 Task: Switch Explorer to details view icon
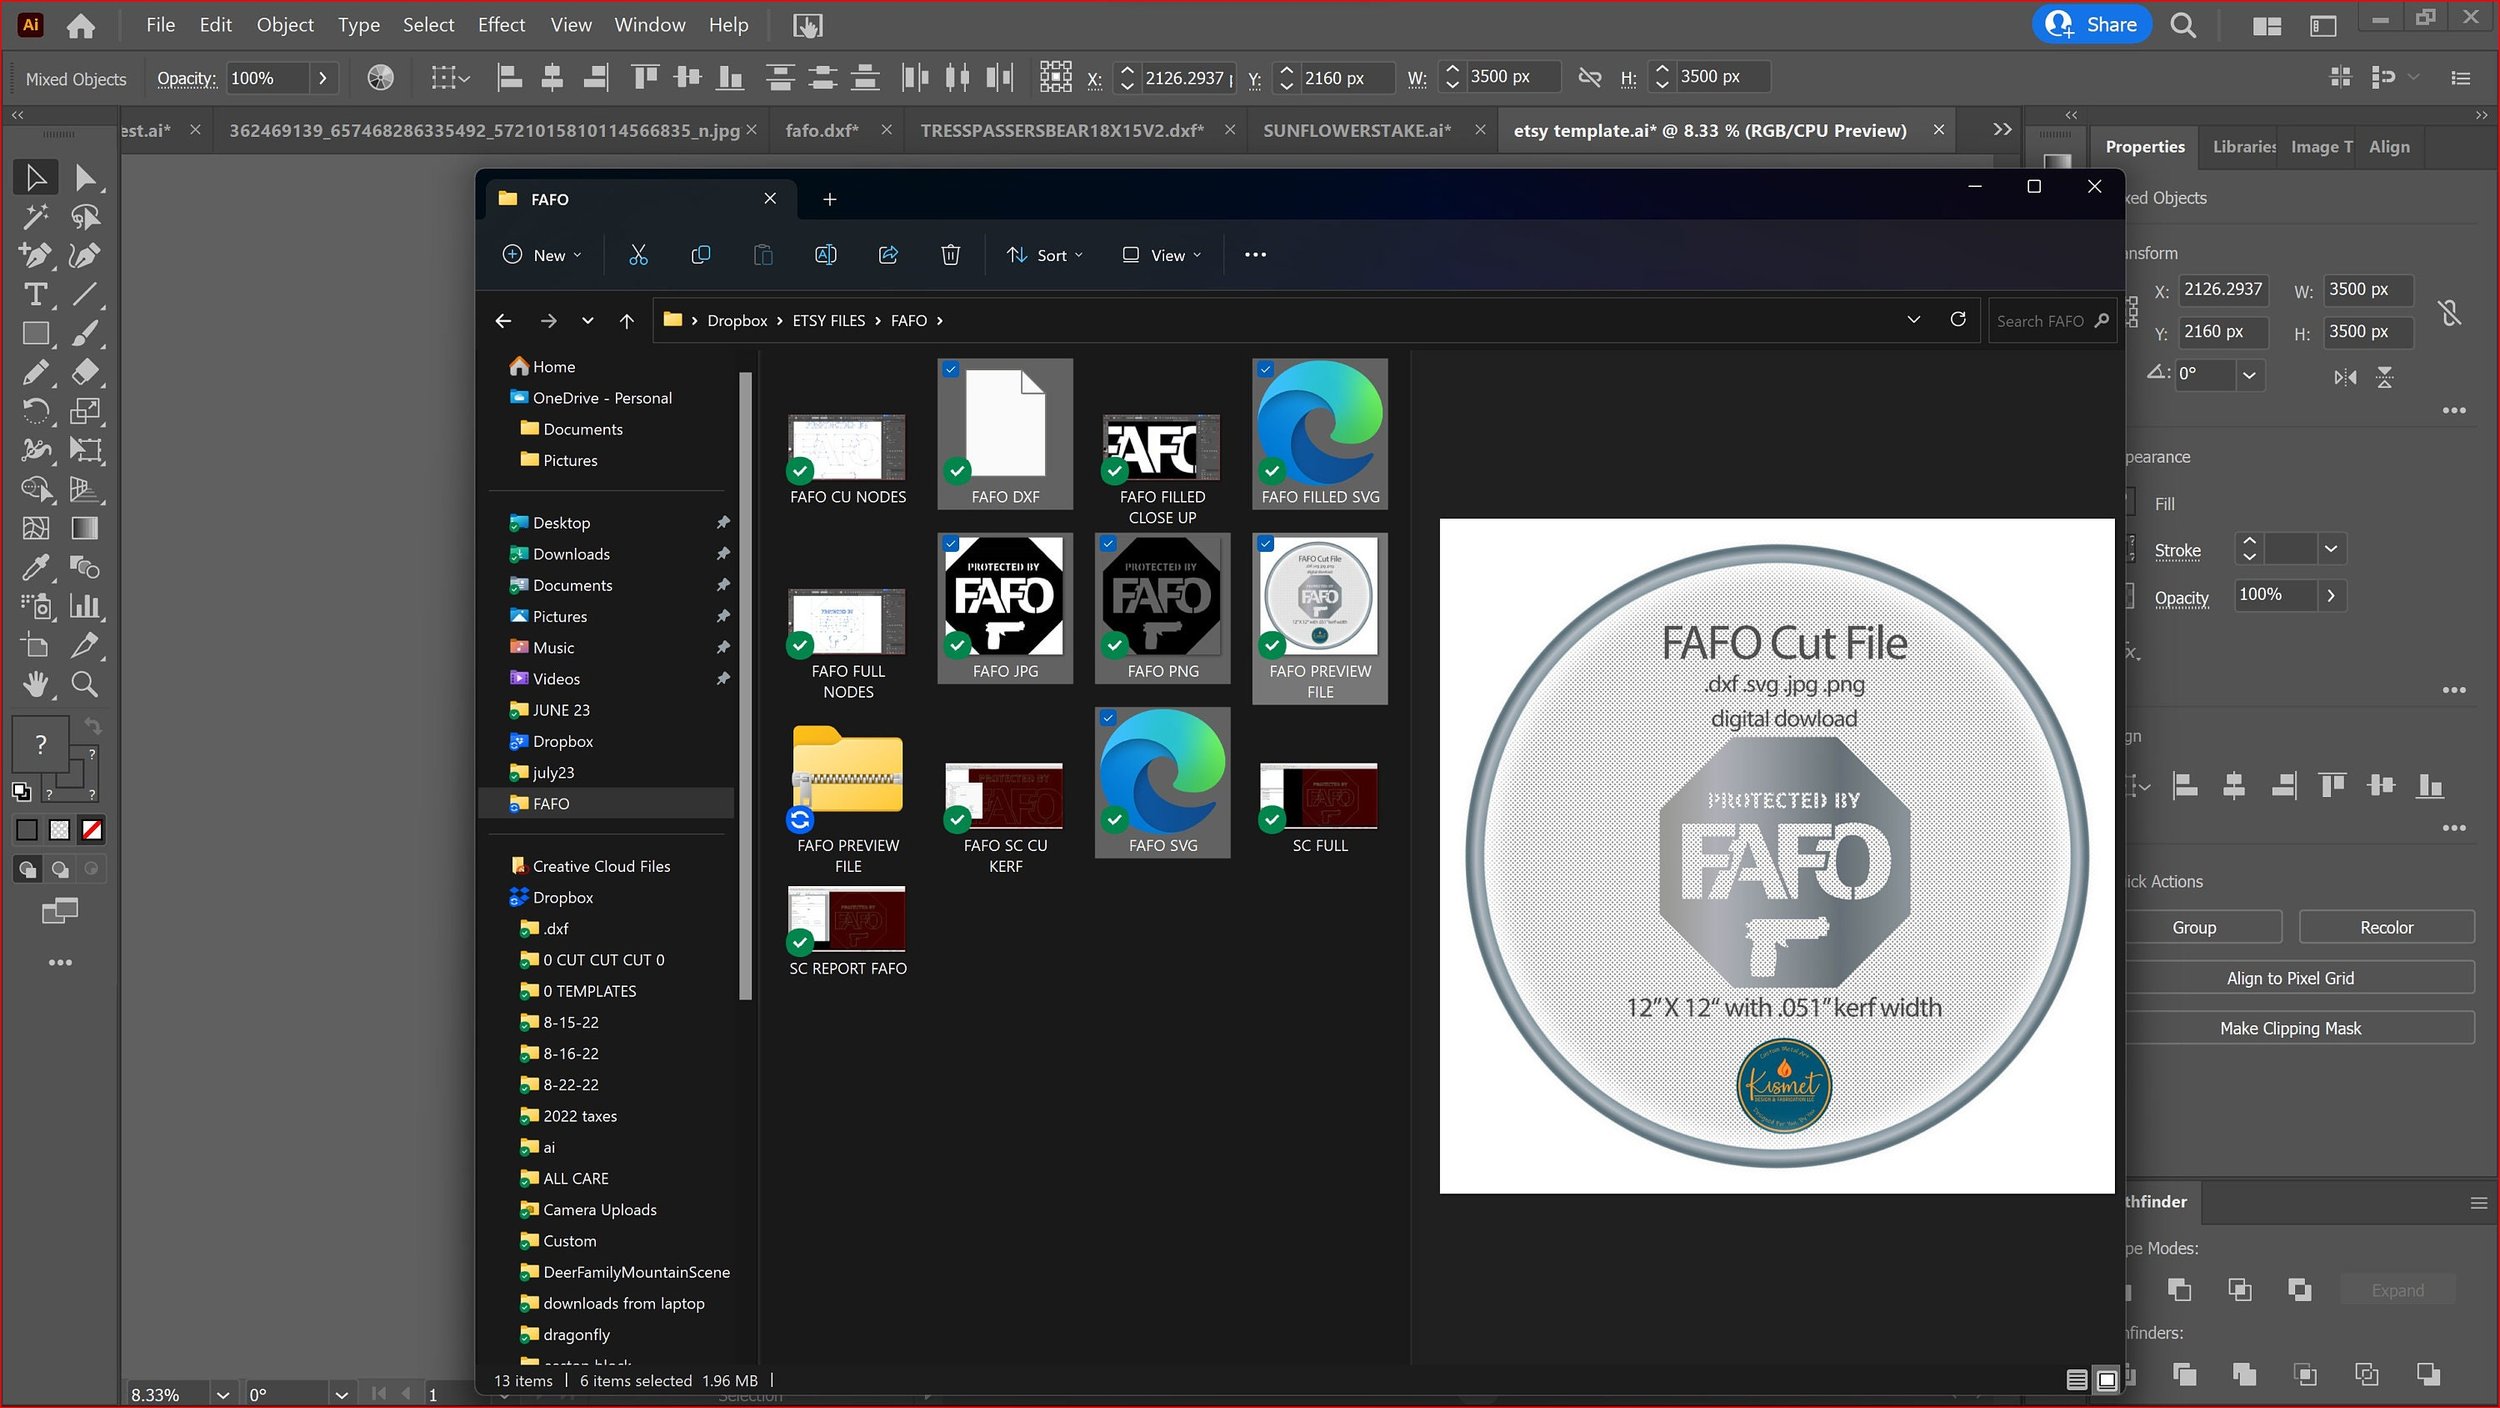(x=2076, y=1381)
